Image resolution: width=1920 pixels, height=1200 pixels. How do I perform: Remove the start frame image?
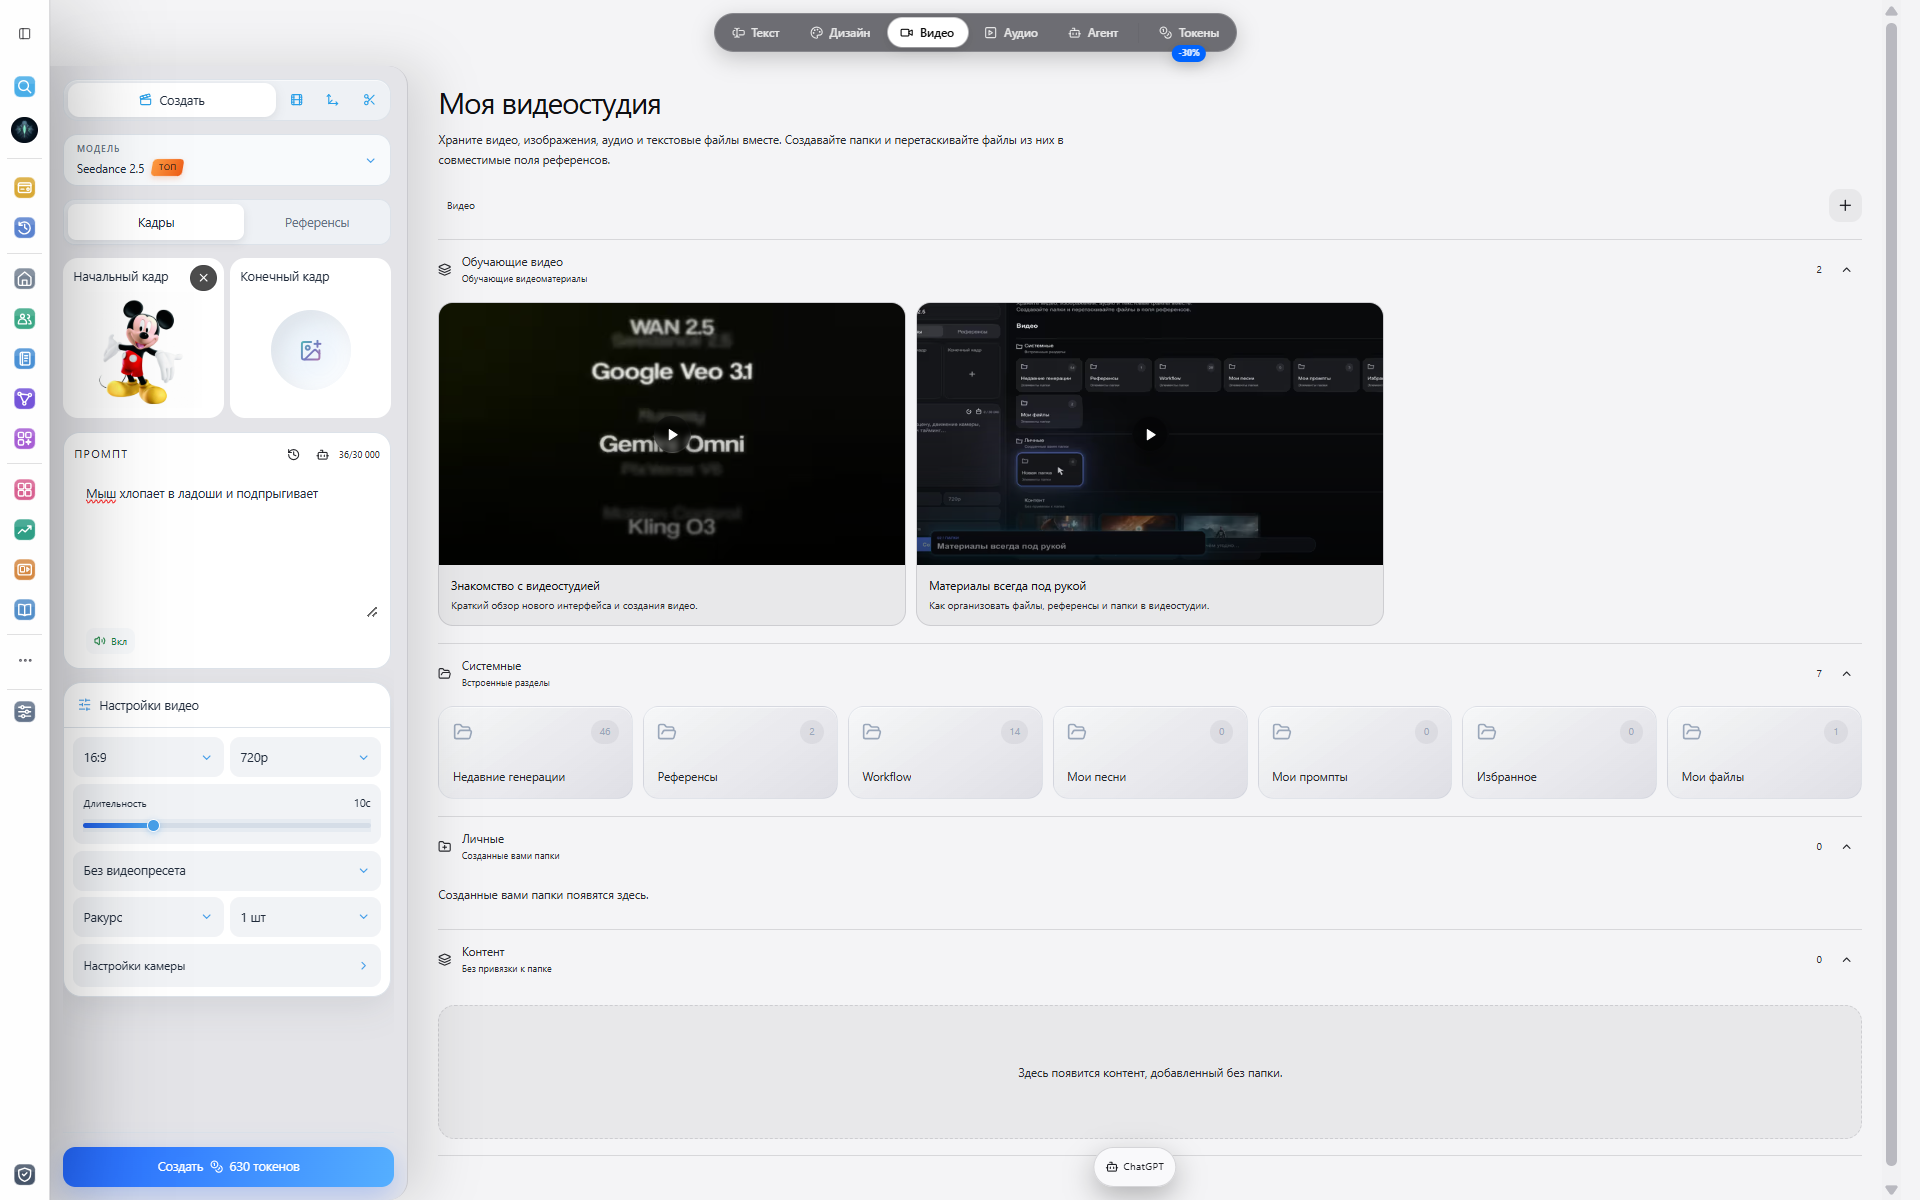(x=203, y=278)
